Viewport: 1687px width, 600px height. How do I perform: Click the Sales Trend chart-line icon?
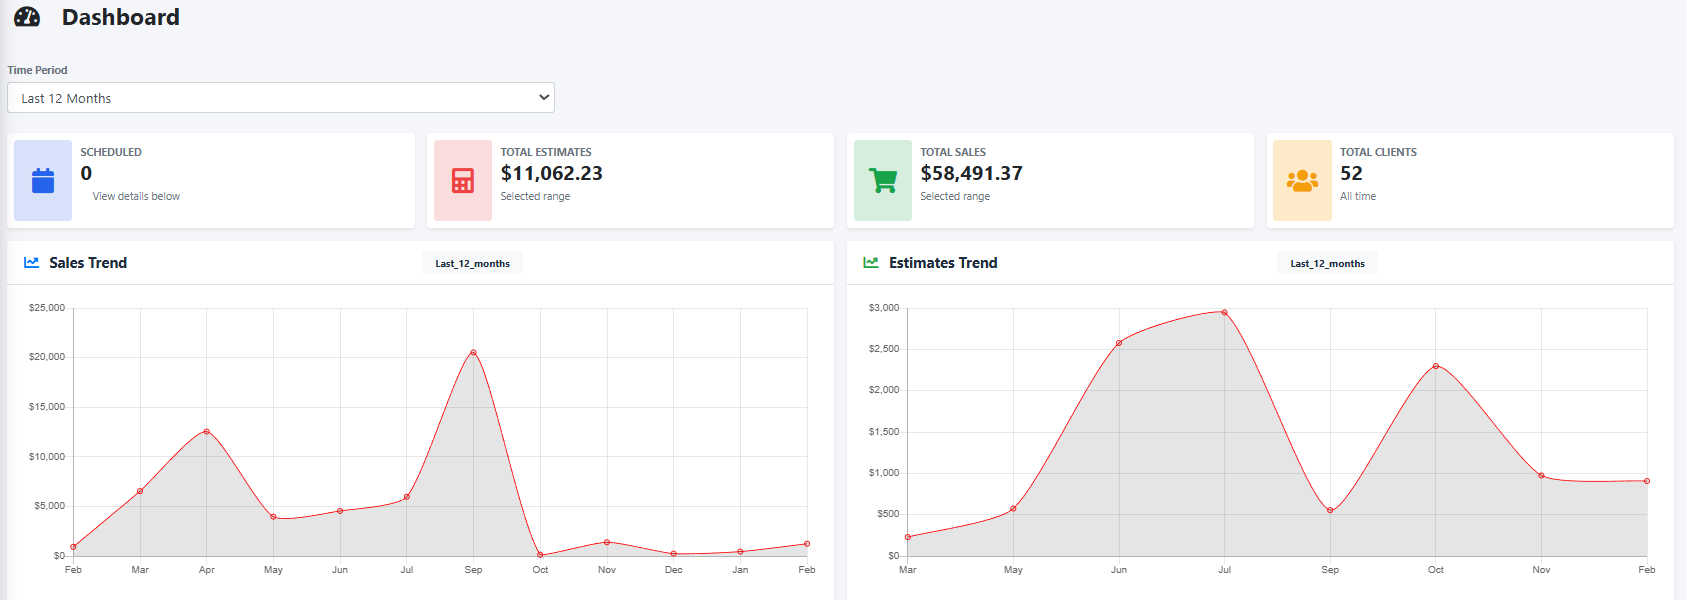32,263
